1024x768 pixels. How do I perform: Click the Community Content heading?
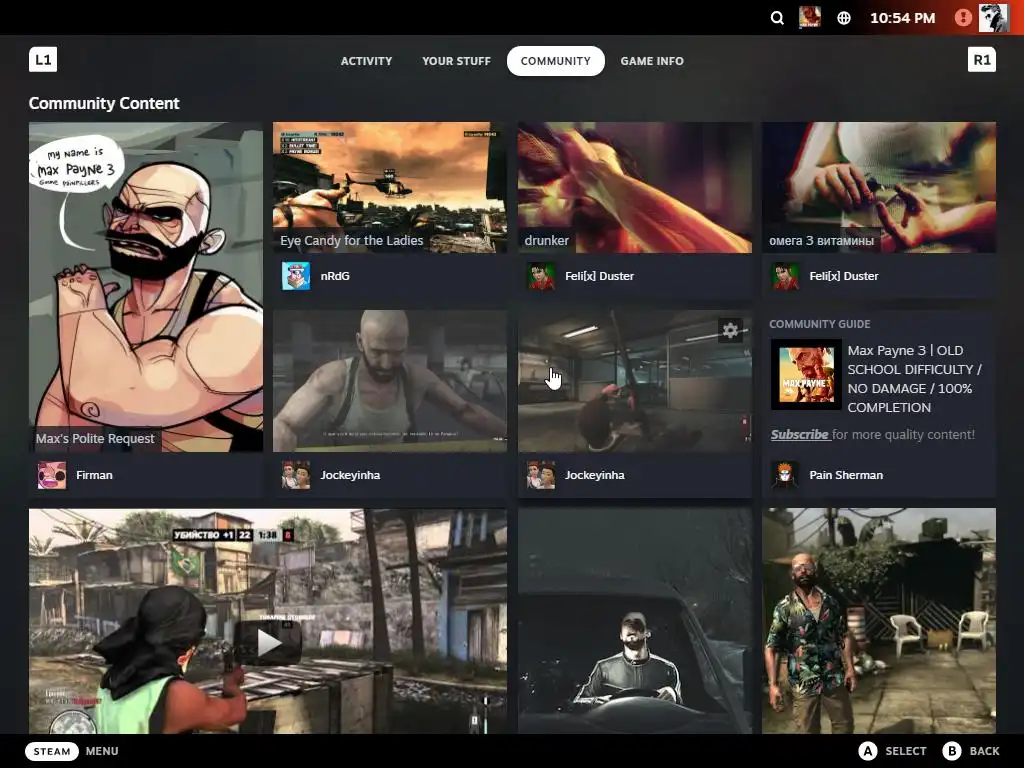click(x=104, y=103)
